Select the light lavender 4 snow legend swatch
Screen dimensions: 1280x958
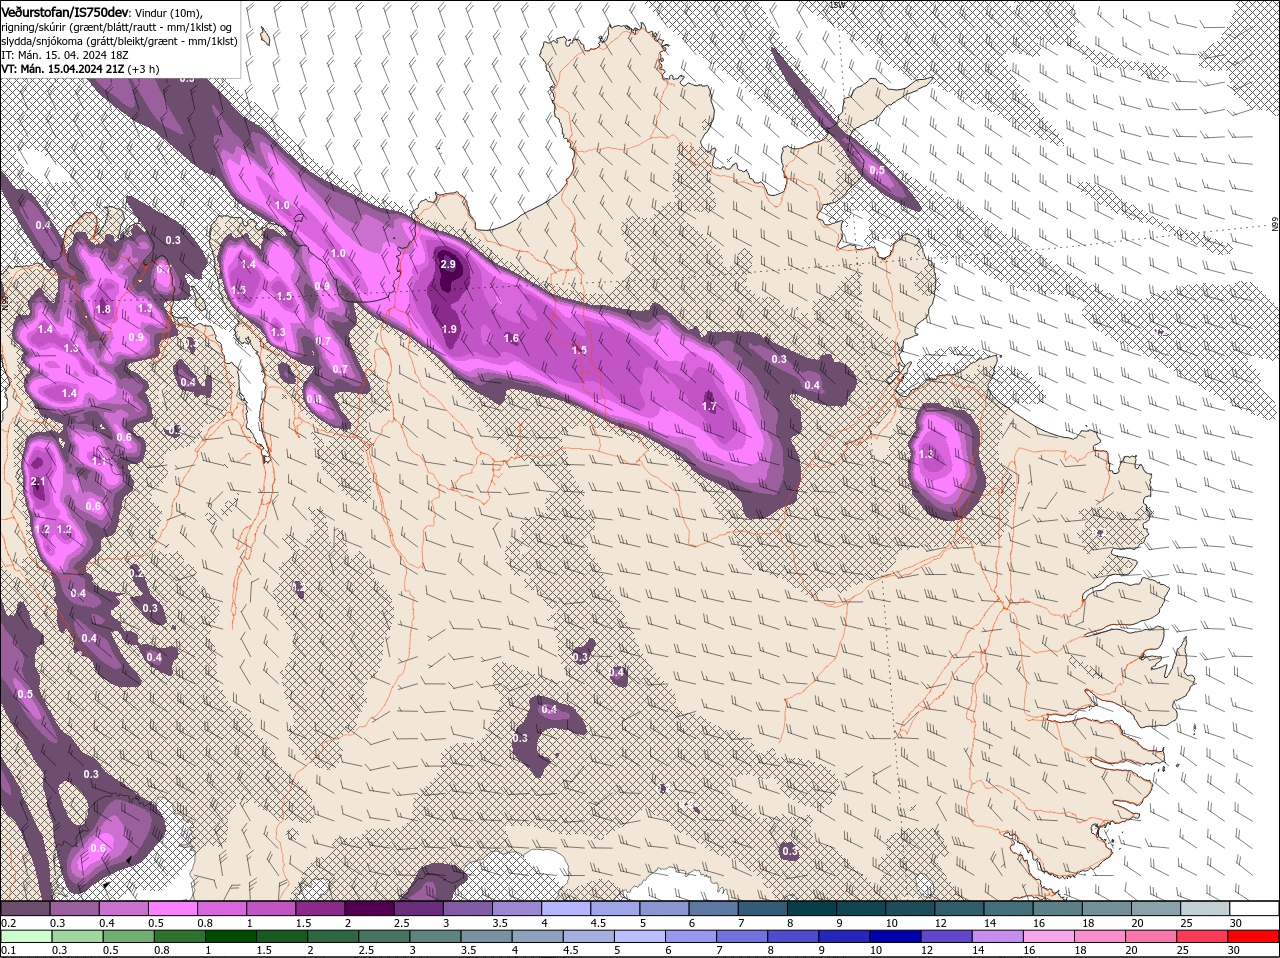[x=566, y=908]
